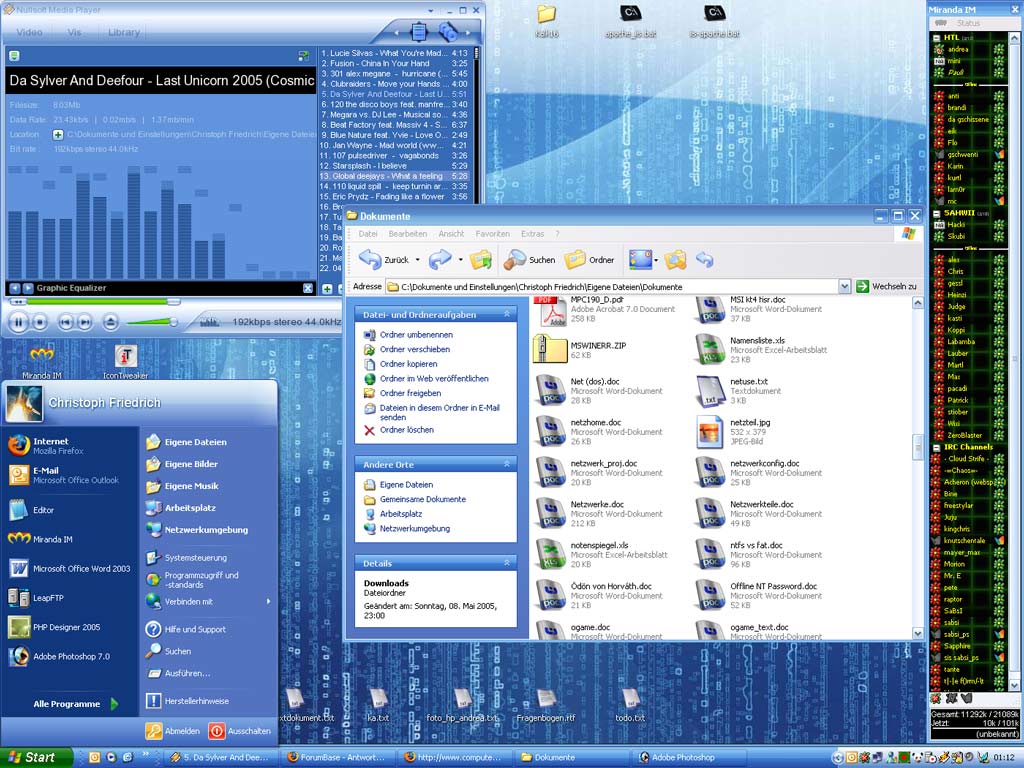Open the Library tab in media player

(x=123, y=32)
